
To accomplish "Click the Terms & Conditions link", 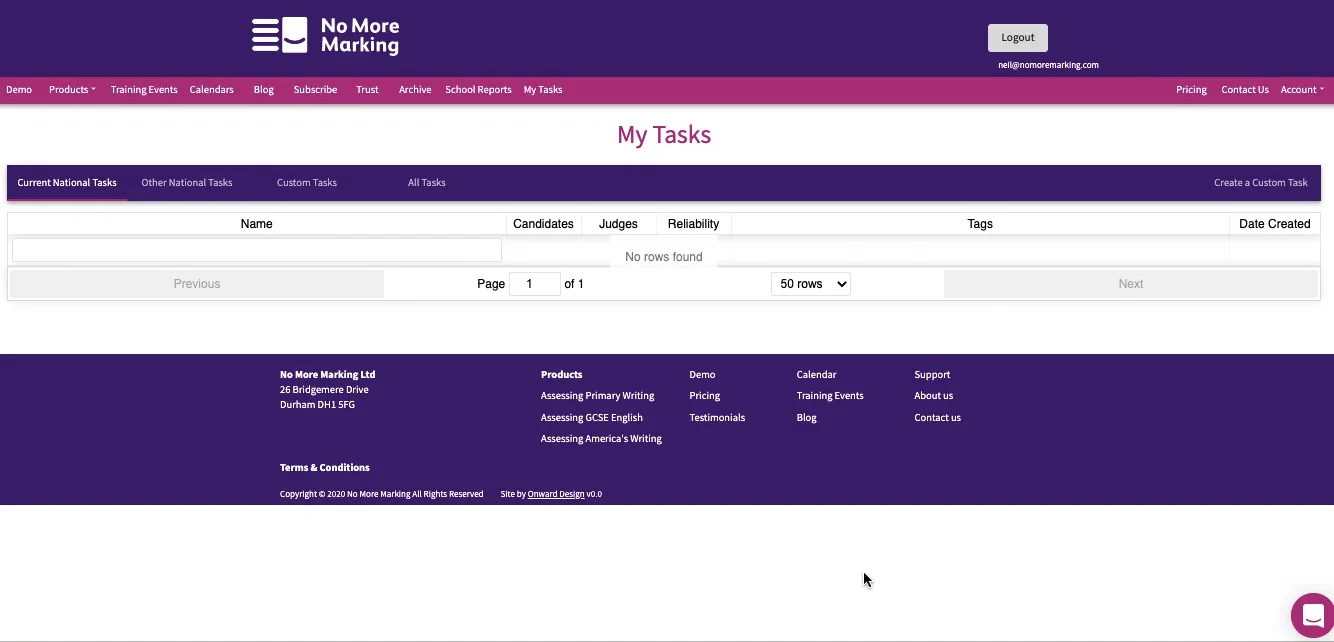I will (325, 468).
